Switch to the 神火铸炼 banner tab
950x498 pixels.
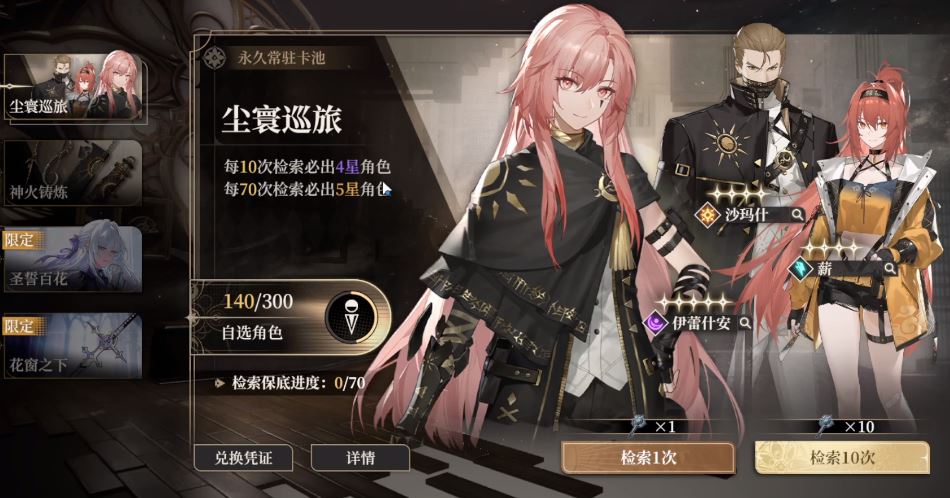click(73, 174)
